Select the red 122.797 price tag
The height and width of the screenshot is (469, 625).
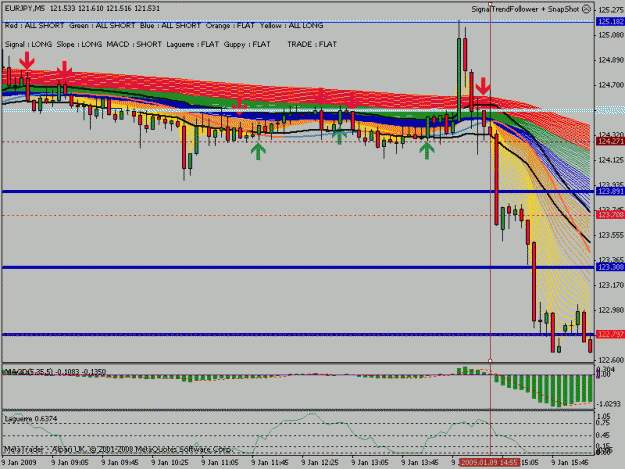pyautogui.click(x=610, y=334)
